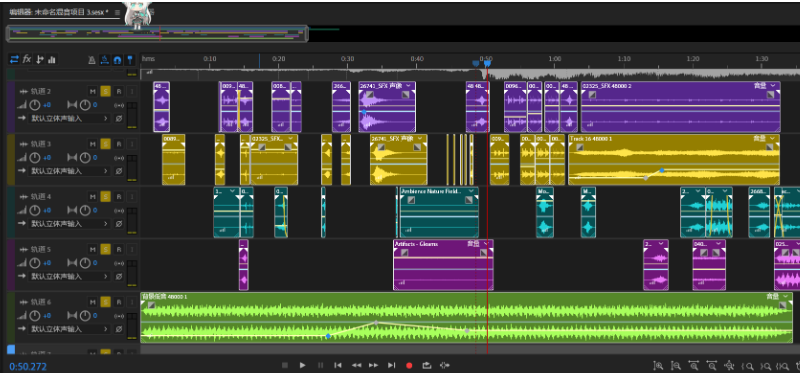Screen dimensions: 800x373
Task: Select the editor tab 未命名混音项目 3.sesx
Action: click(x=59, y=12)
